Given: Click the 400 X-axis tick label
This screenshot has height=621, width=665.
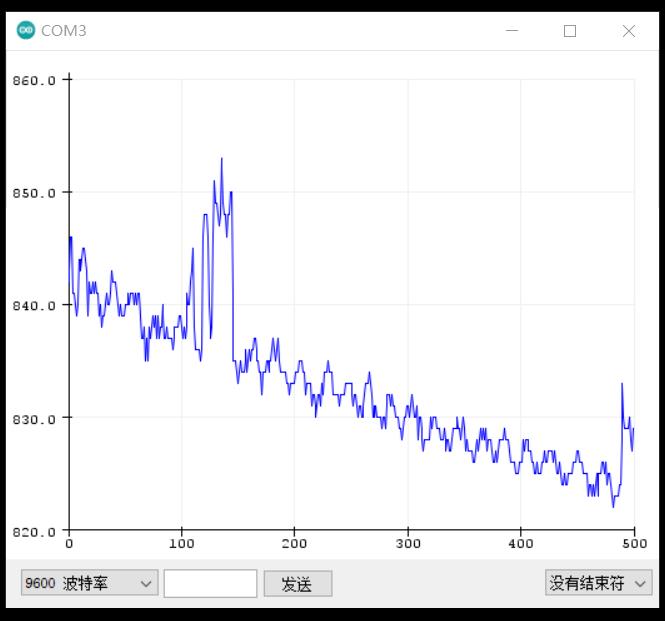Looking at the screenshot, I should (x=520, y=544).
